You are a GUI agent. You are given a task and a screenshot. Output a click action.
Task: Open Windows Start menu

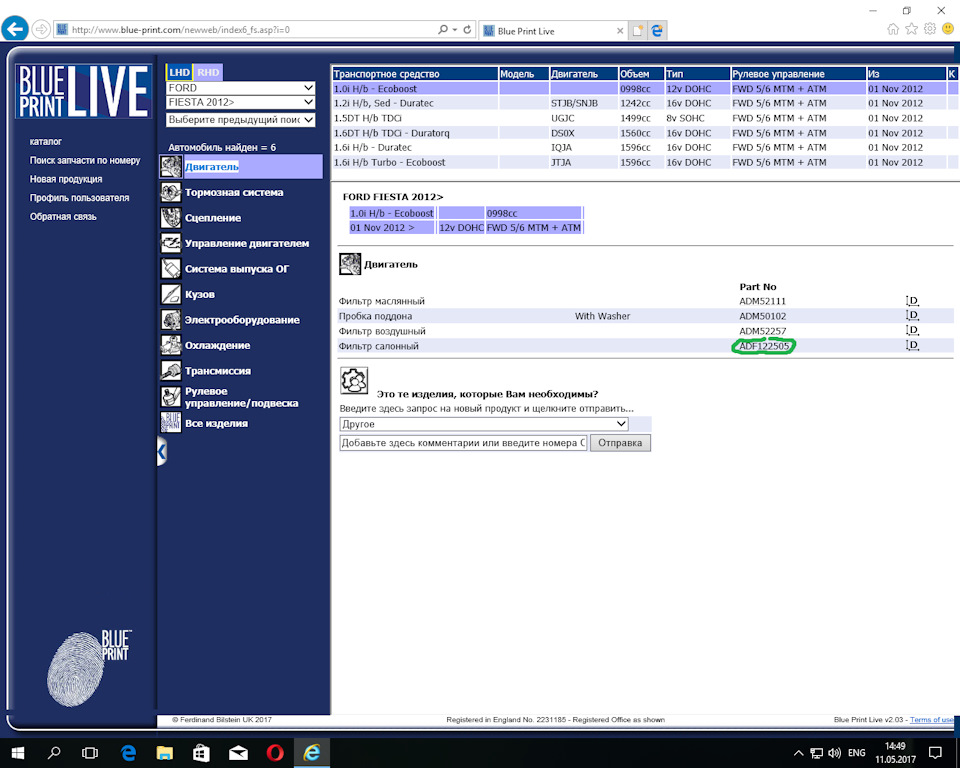(x=17, y=753)
